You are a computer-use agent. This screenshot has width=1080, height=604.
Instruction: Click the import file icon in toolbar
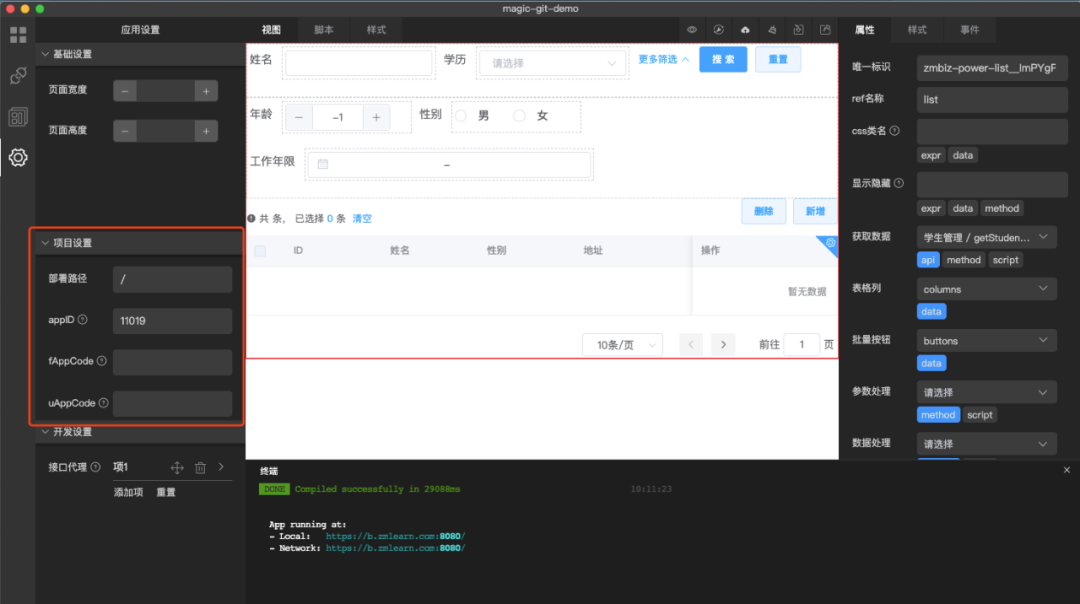(798, 30)
